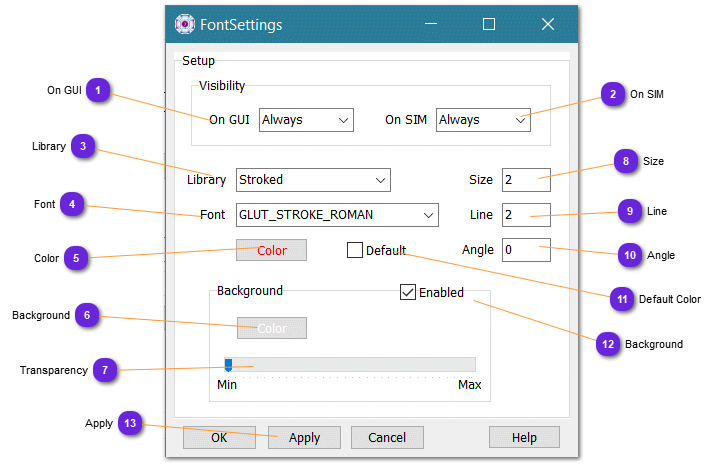
Task: Click the FontSettings app icon in title bar
Action: coord(184,25)
